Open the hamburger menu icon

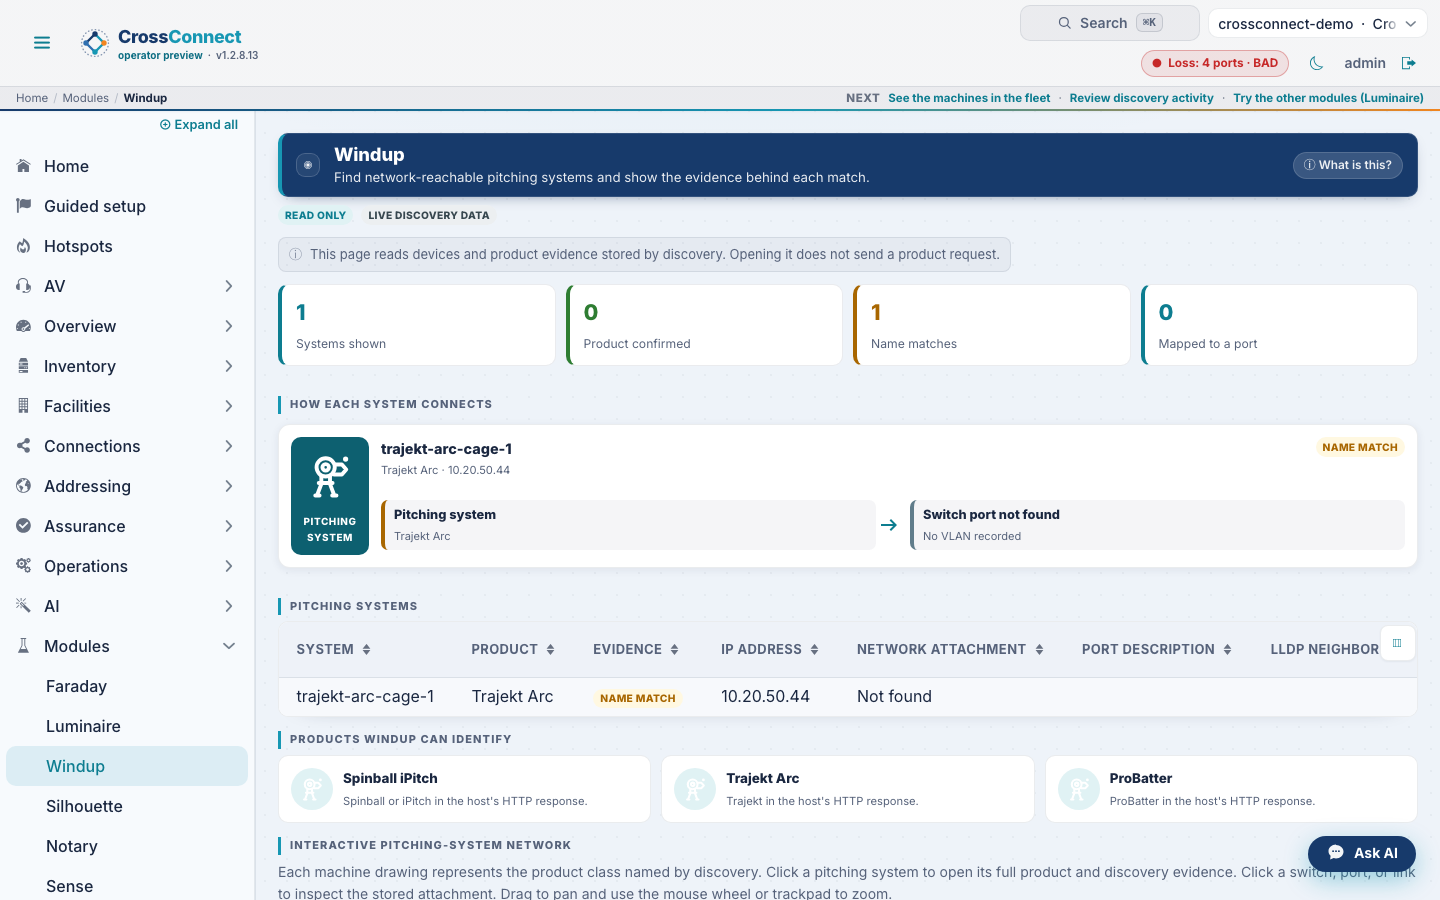[x=42, y=43]
